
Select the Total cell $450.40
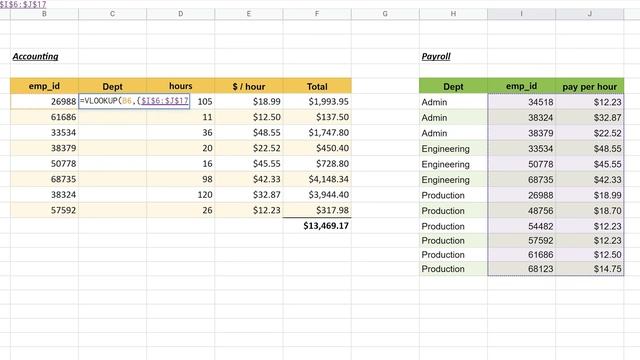pyautogui.click(x=317, y=148)
